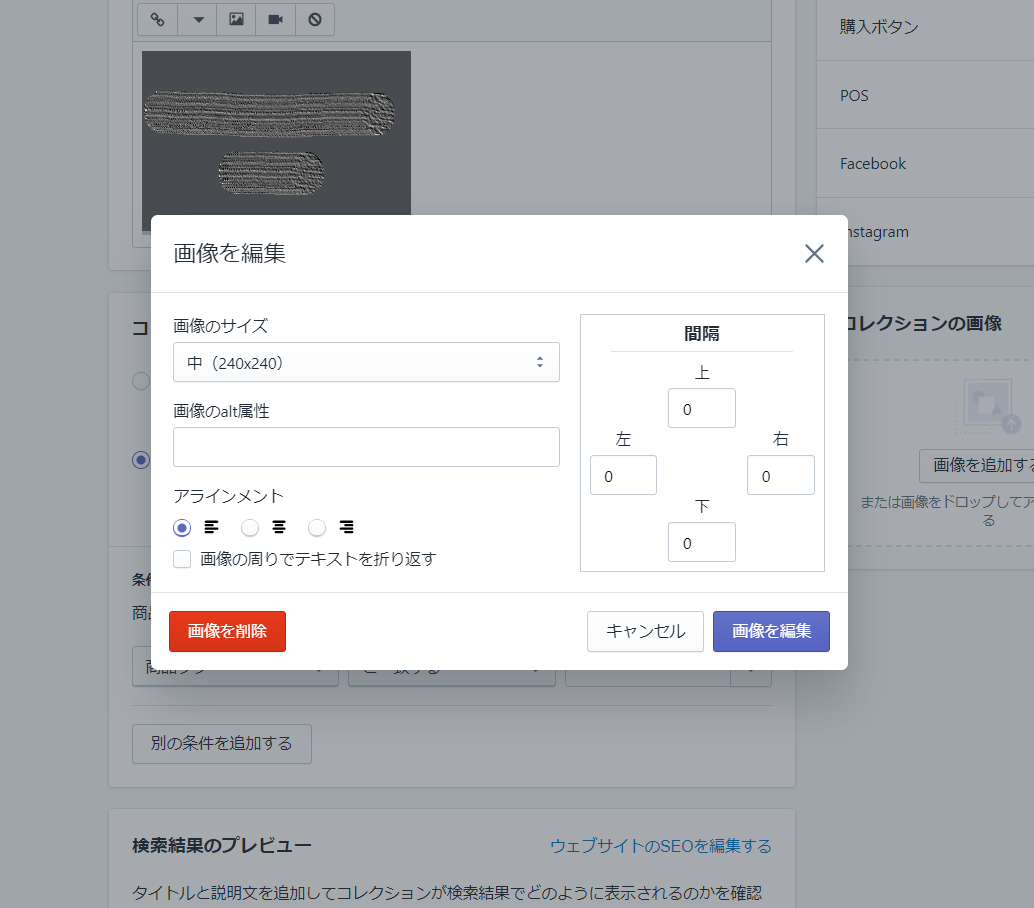Click the キャンセル button
This screenshot has width=1034, height=908.
point(646,631)
